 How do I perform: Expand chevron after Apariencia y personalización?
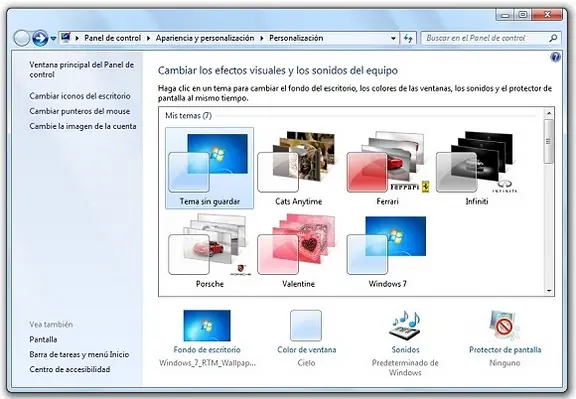pos(262,38)
